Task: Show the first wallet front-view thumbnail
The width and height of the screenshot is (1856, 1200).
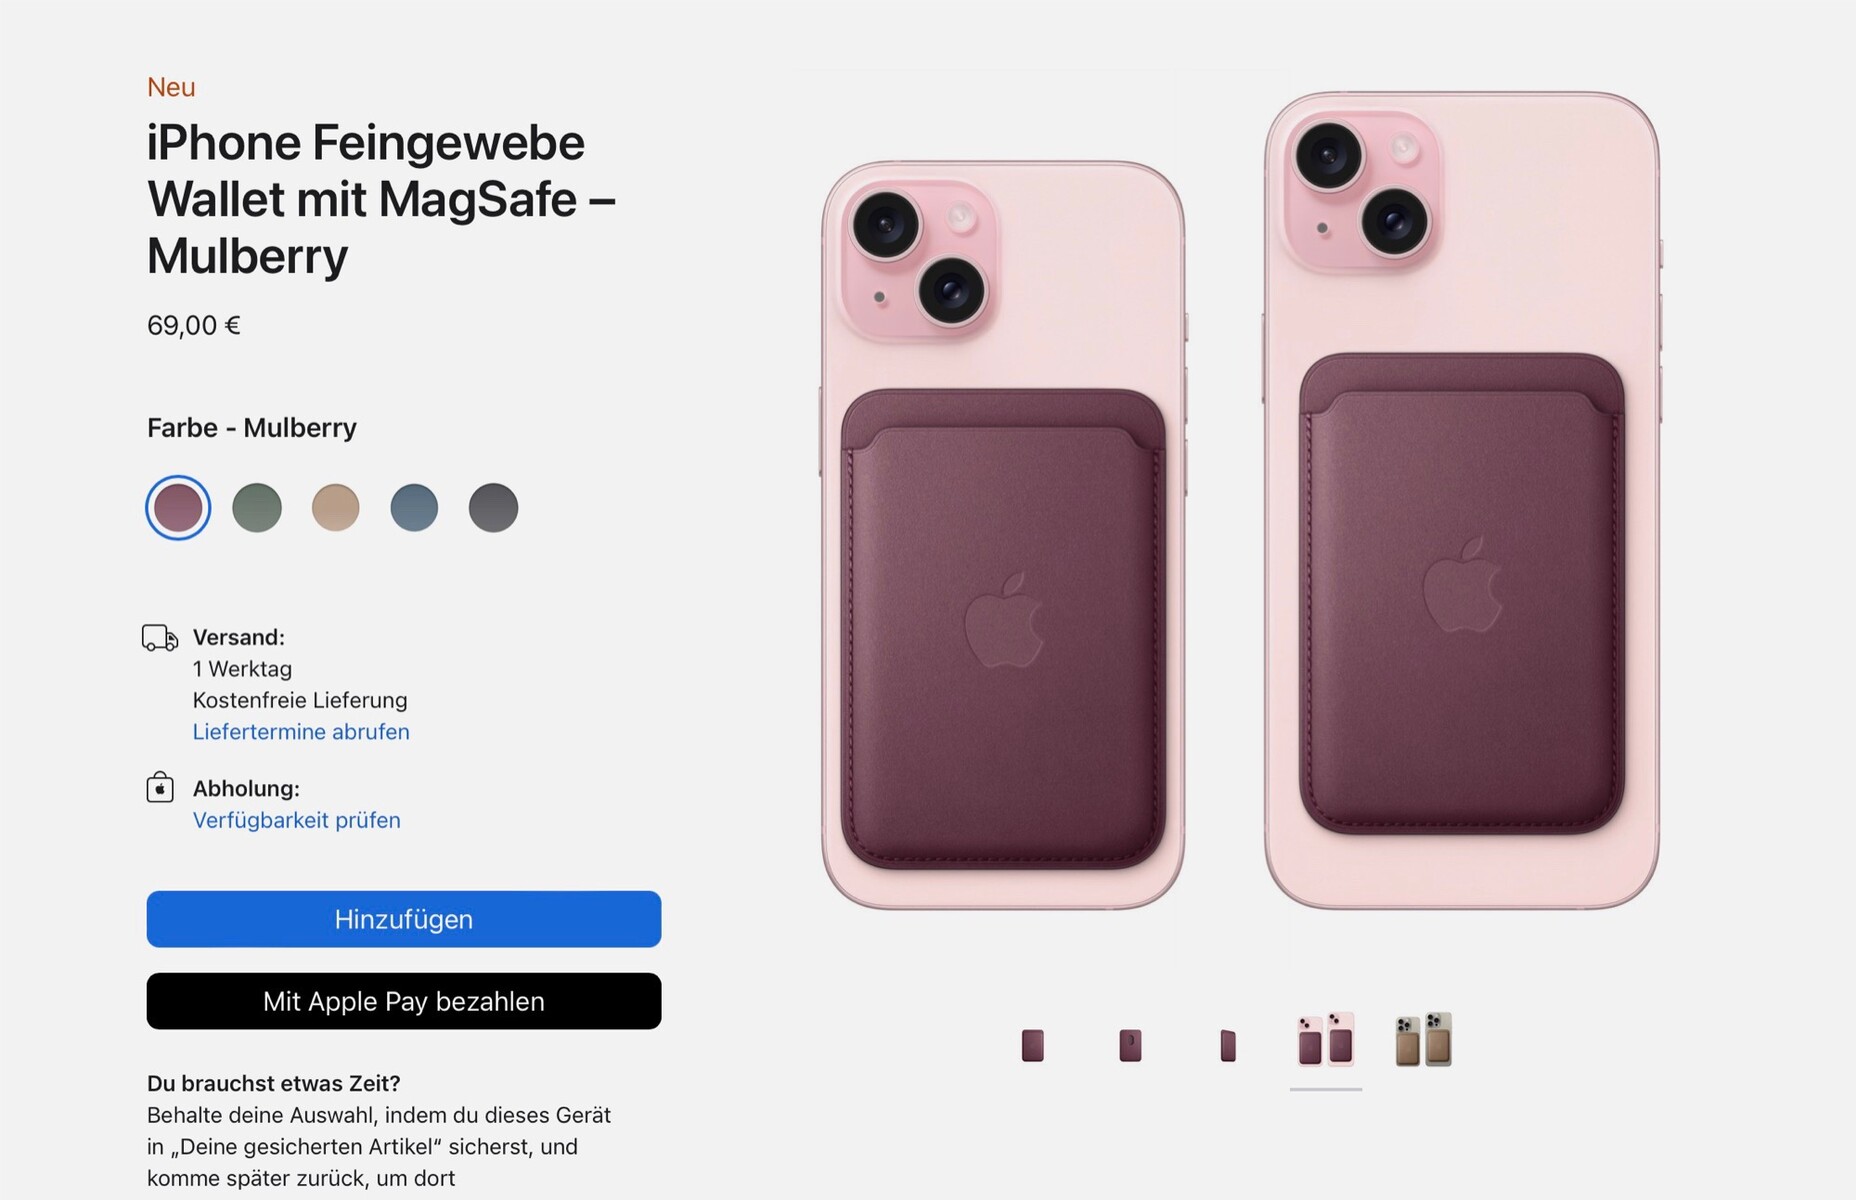Action: [1033, 1045]
